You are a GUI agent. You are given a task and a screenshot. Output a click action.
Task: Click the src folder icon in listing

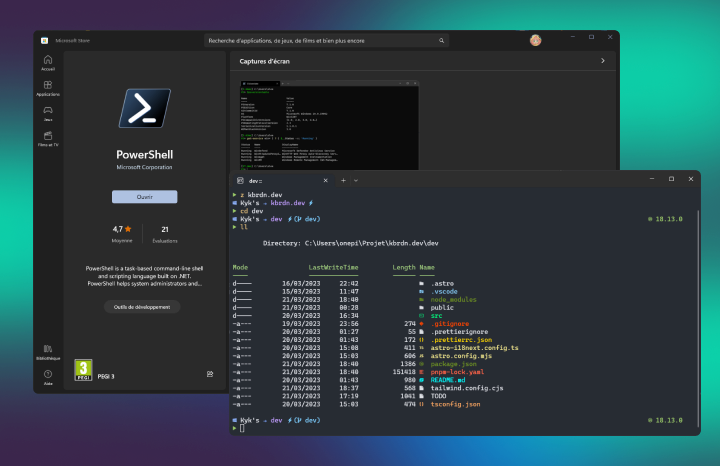pos(421,315)
